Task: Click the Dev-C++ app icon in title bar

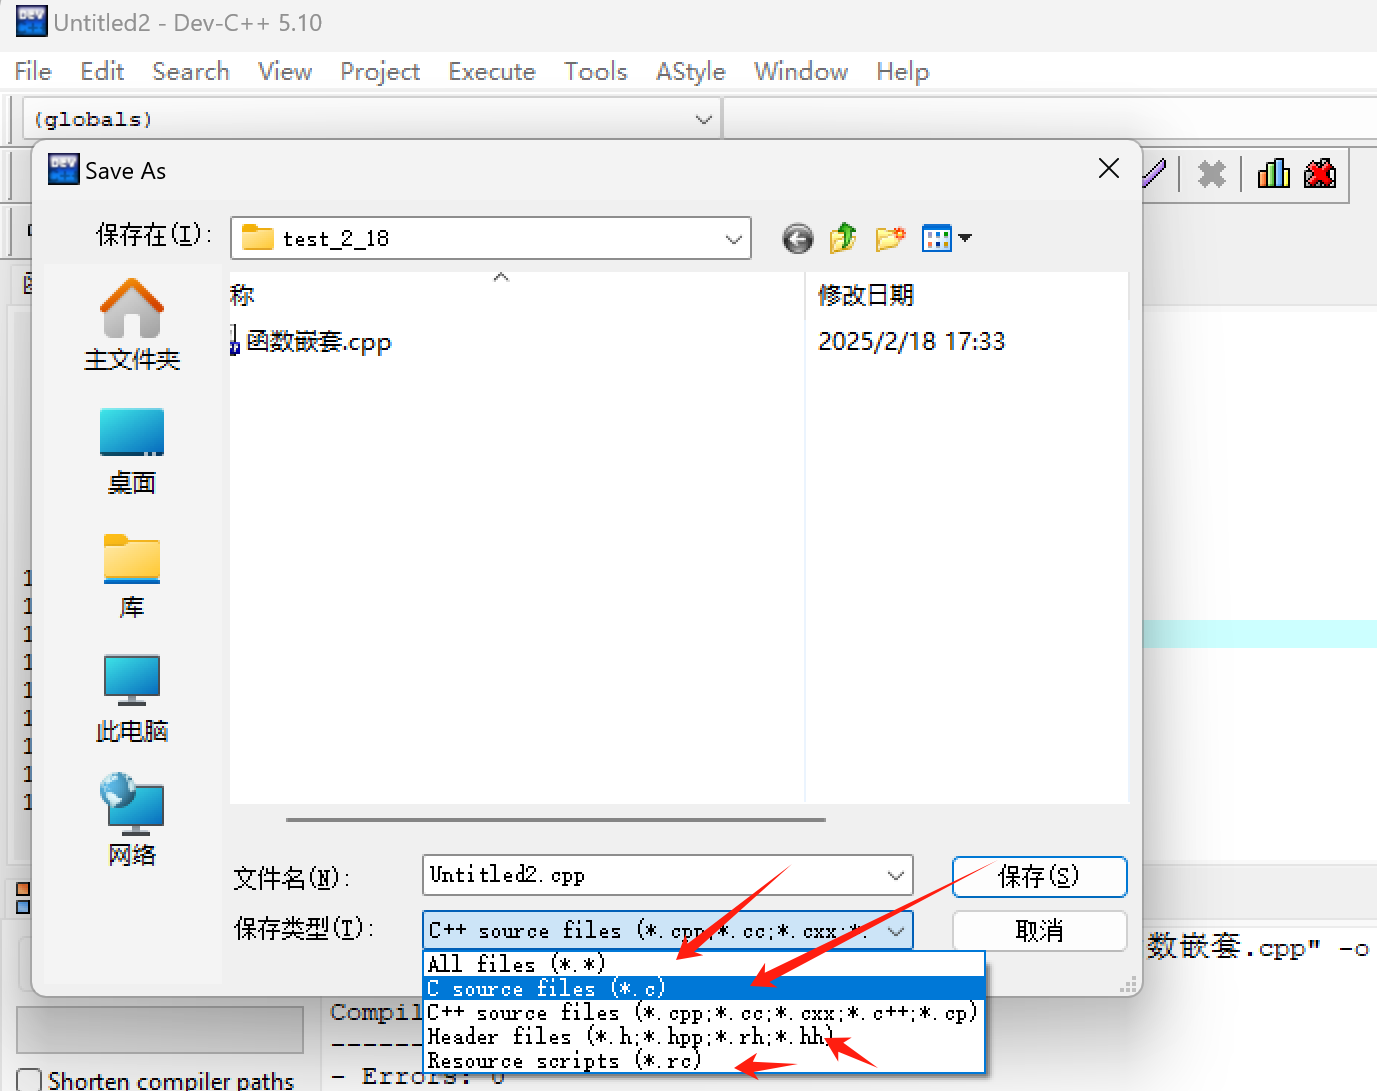Action: (x=31, y=21)
